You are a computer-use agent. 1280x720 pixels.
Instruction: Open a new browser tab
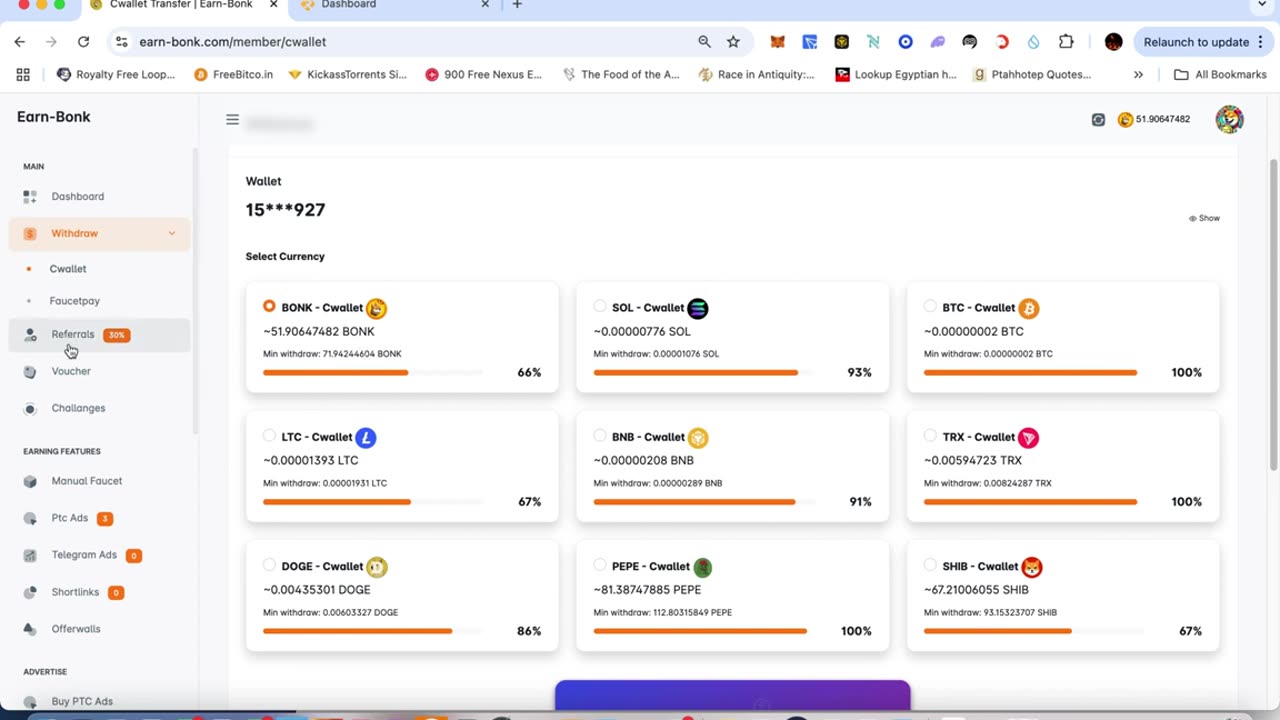(x=517, y=5)
